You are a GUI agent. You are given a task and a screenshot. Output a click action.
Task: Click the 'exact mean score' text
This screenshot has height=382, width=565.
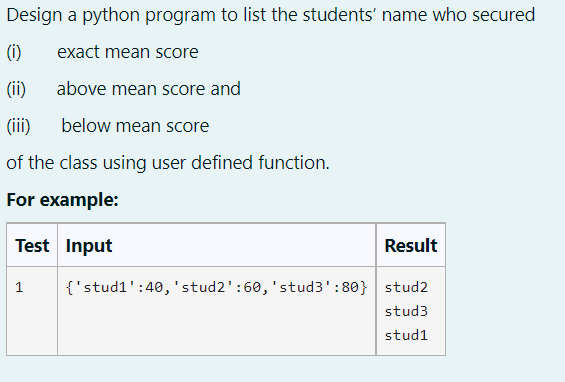128,52
